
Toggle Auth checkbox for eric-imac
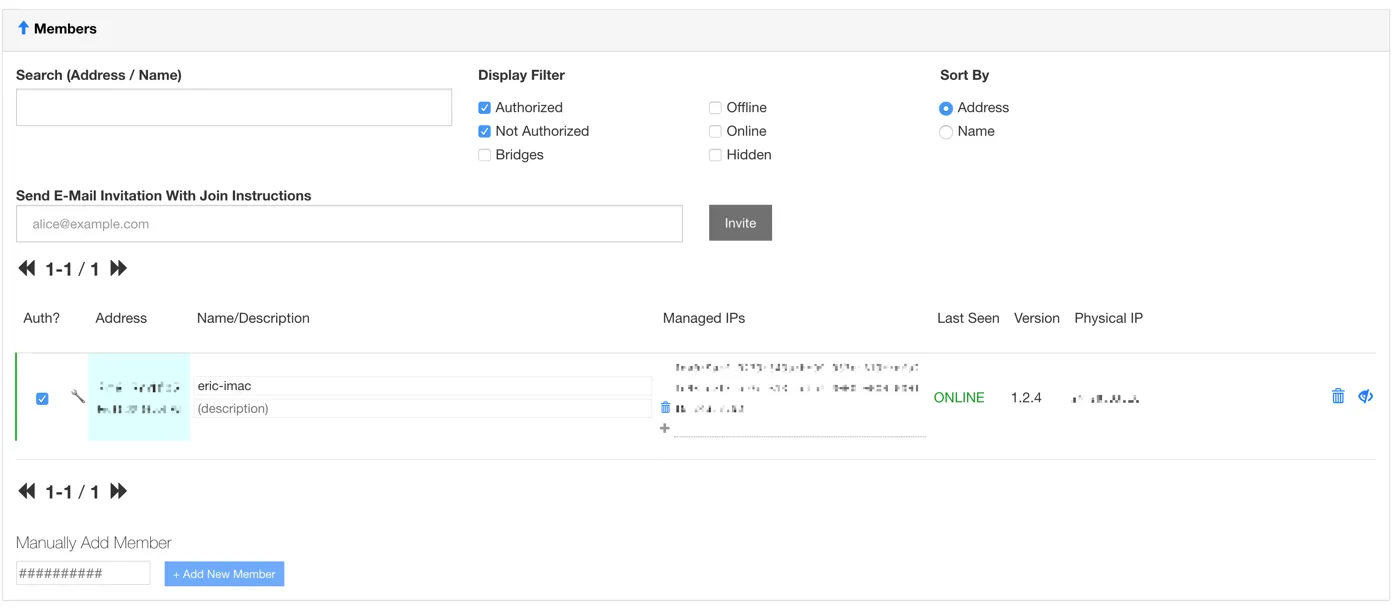pos(42,398)
